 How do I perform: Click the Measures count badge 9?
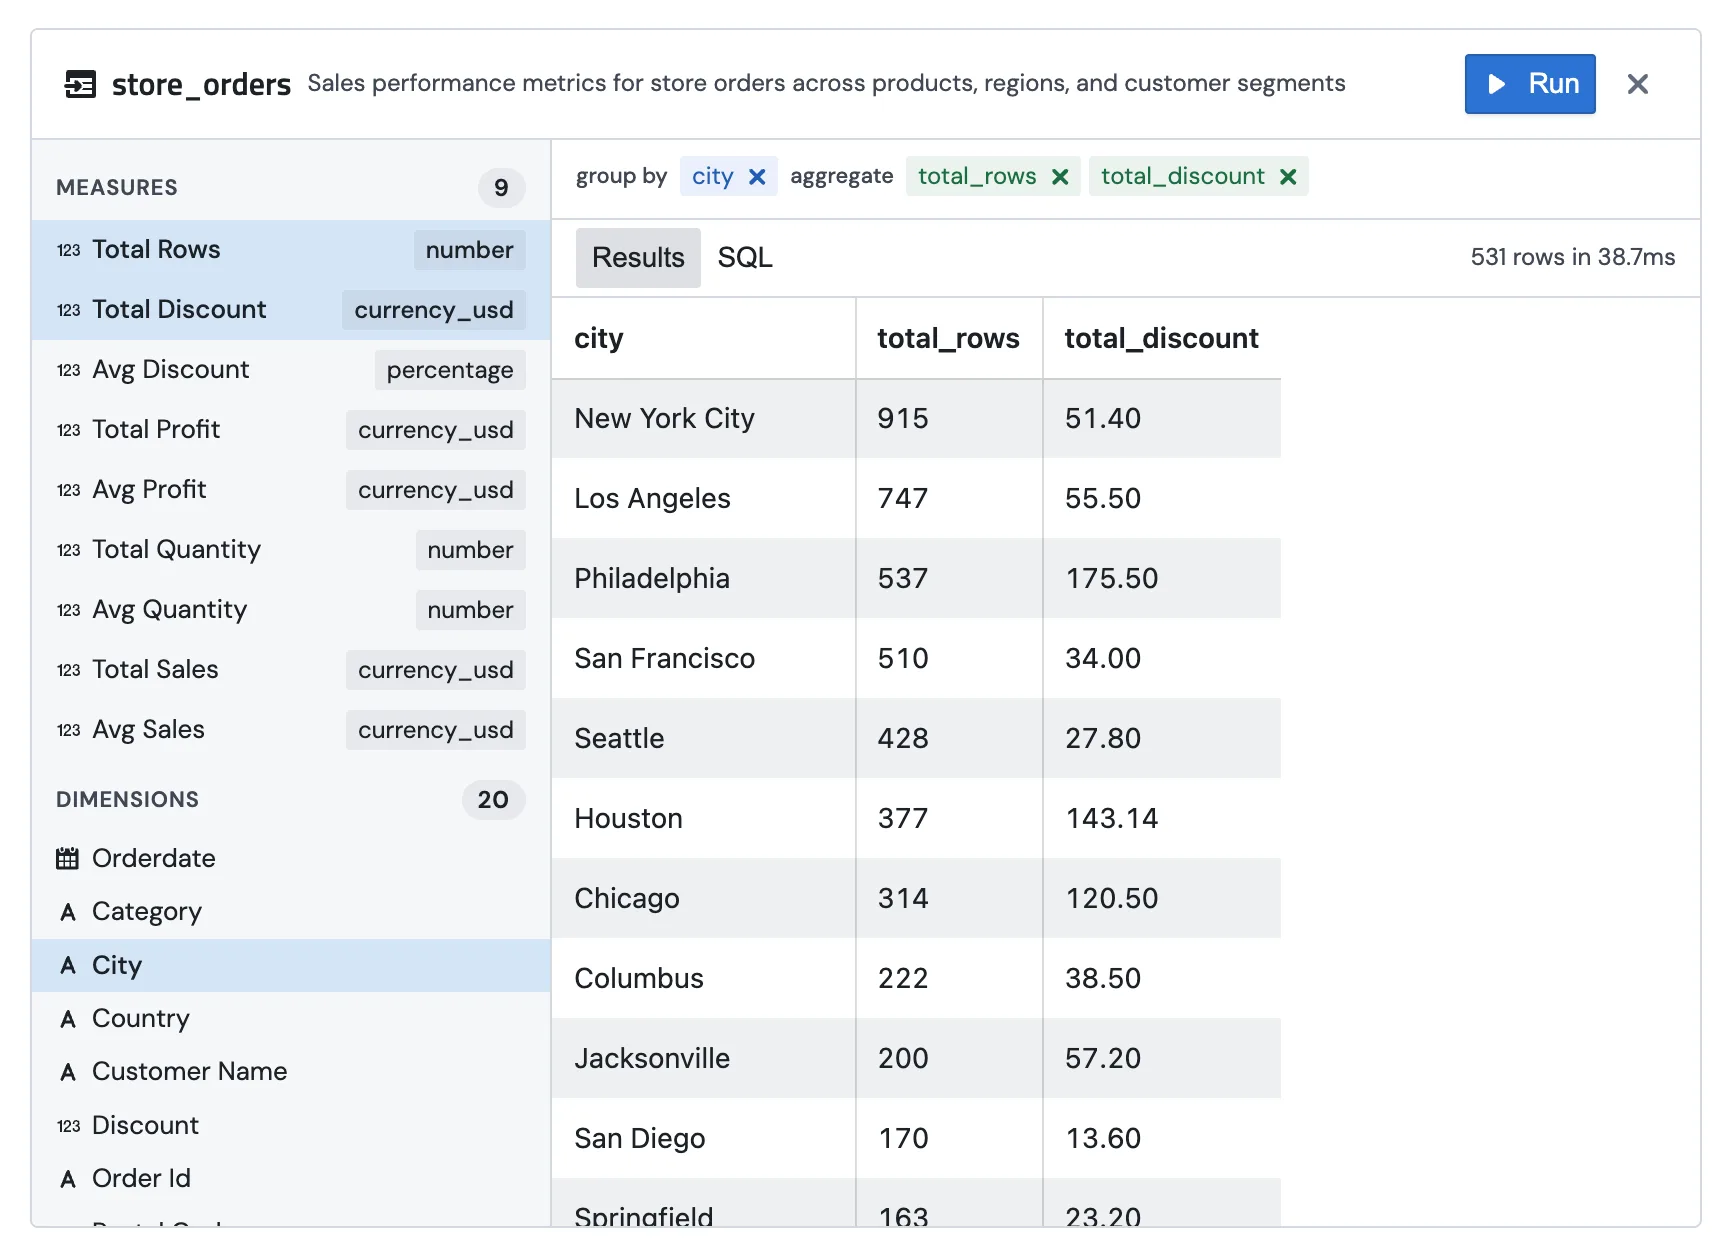click(501, 188)
